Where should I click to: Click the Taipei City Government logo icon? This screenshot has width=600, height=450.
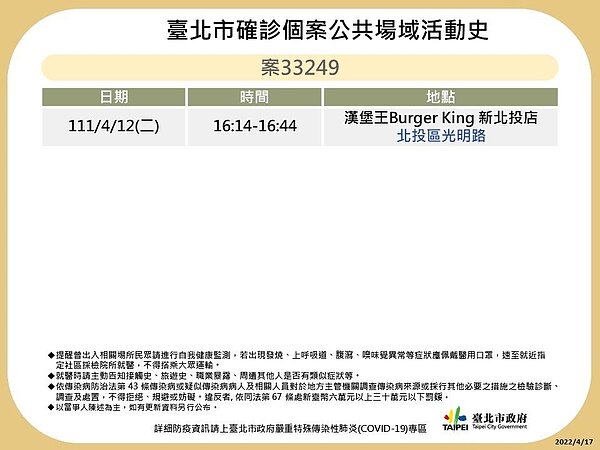click(455, 419)
